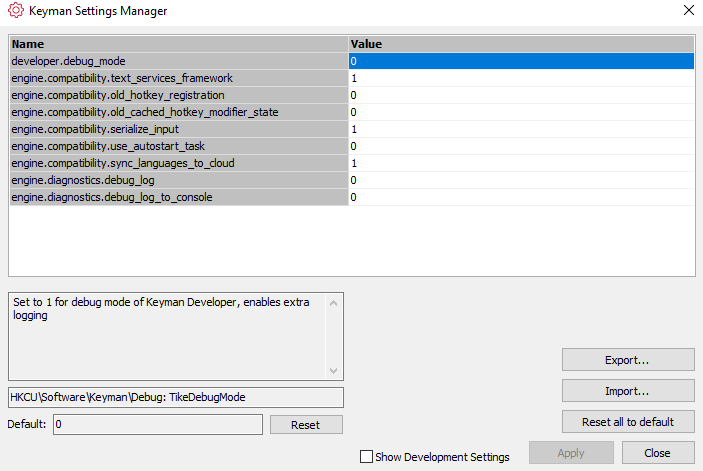Screen dimensions: 703x471
Task: Click the Reset button beside Default field
Action: coord(306,424)
